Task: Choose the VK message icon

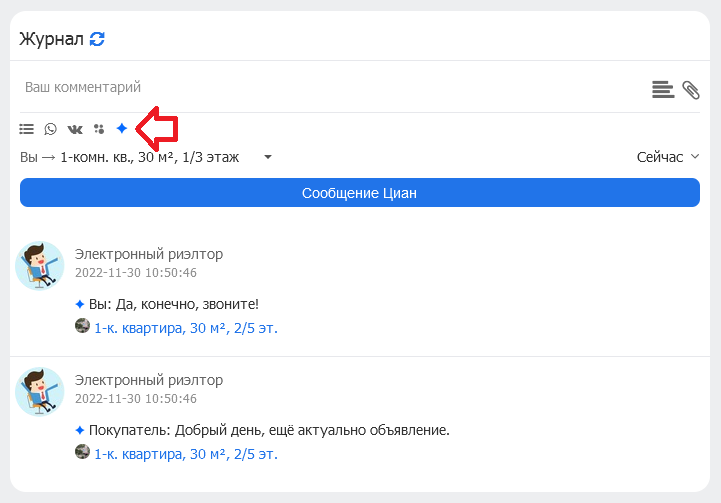Action: 75,129
